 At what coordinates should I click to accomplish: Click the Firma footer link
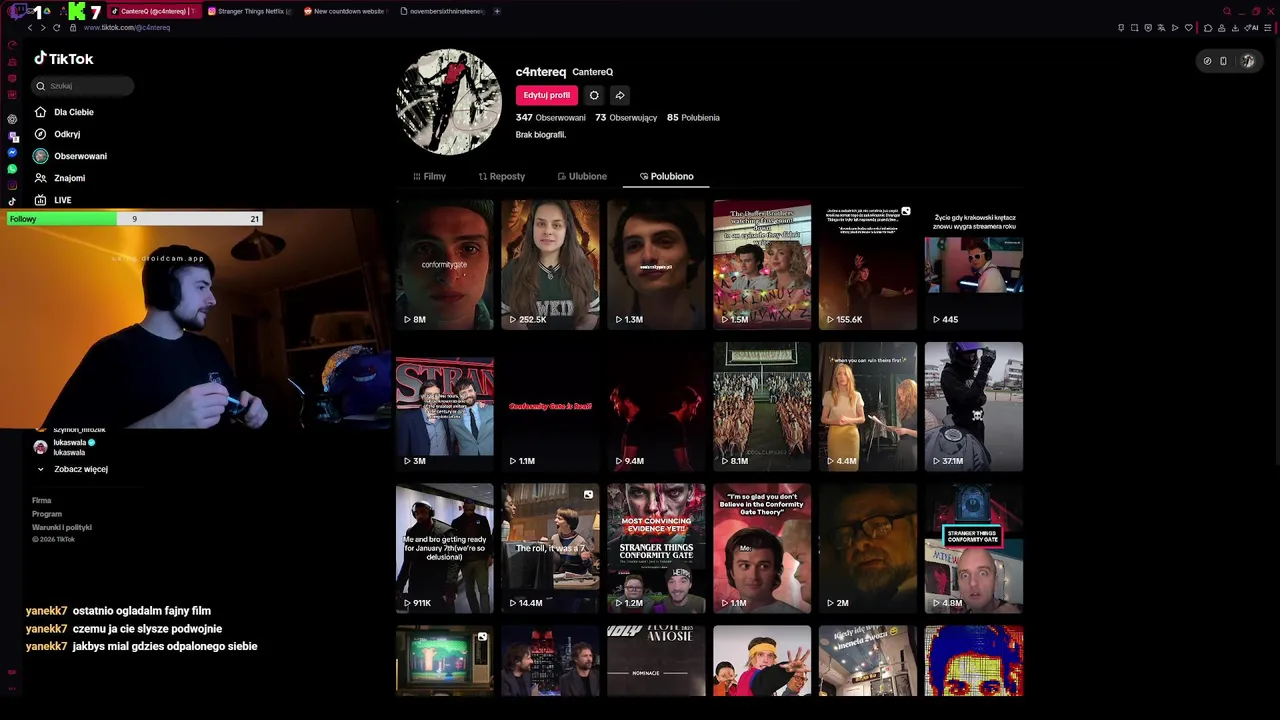(42, 500)
